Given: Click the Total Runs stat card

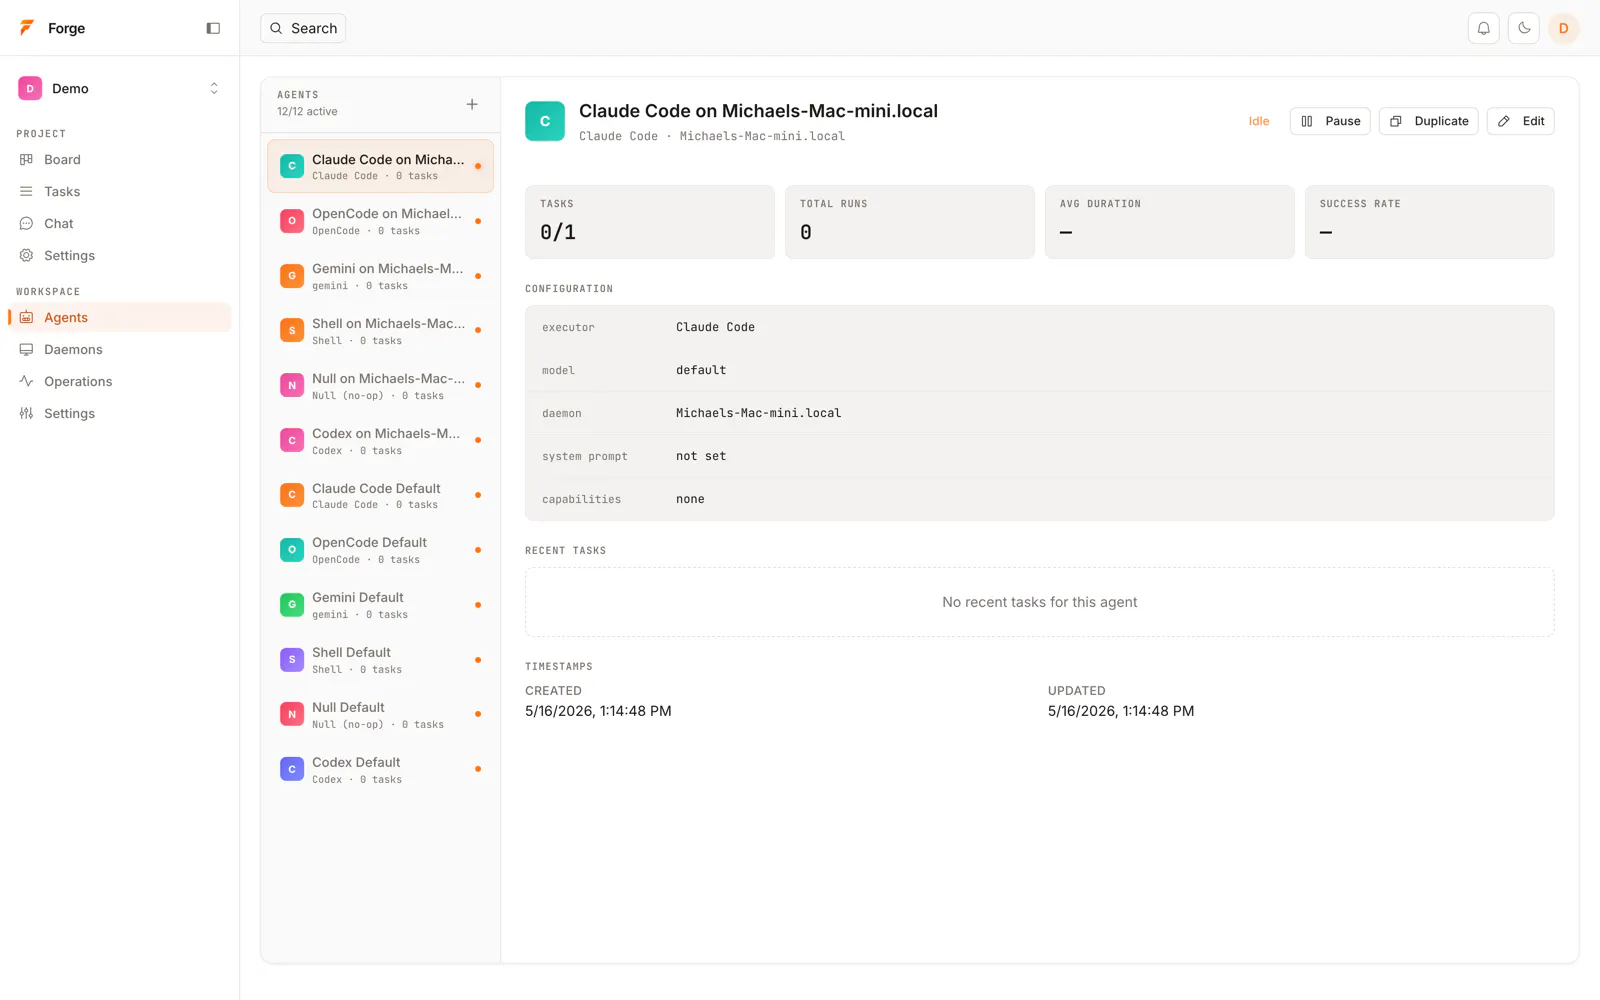Looking at the screenshot, I should (910, 222).
